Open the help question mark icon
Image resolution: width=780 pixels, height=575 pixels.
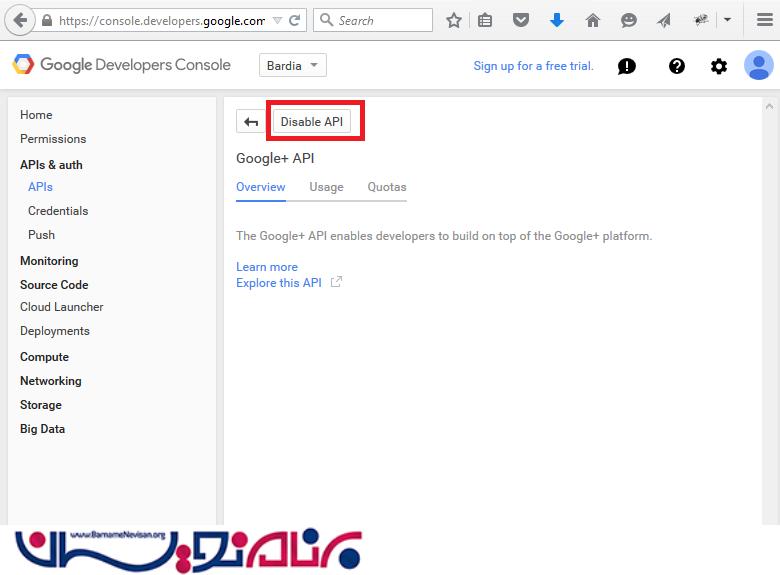tap(677, 66)
